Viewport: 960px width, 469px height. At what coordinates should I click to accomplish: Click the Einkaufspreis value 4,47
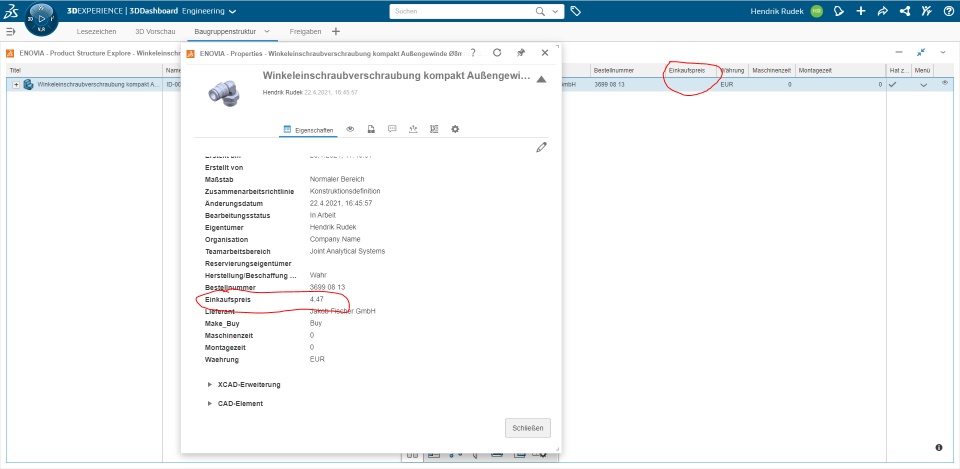[x=317, y=299]
